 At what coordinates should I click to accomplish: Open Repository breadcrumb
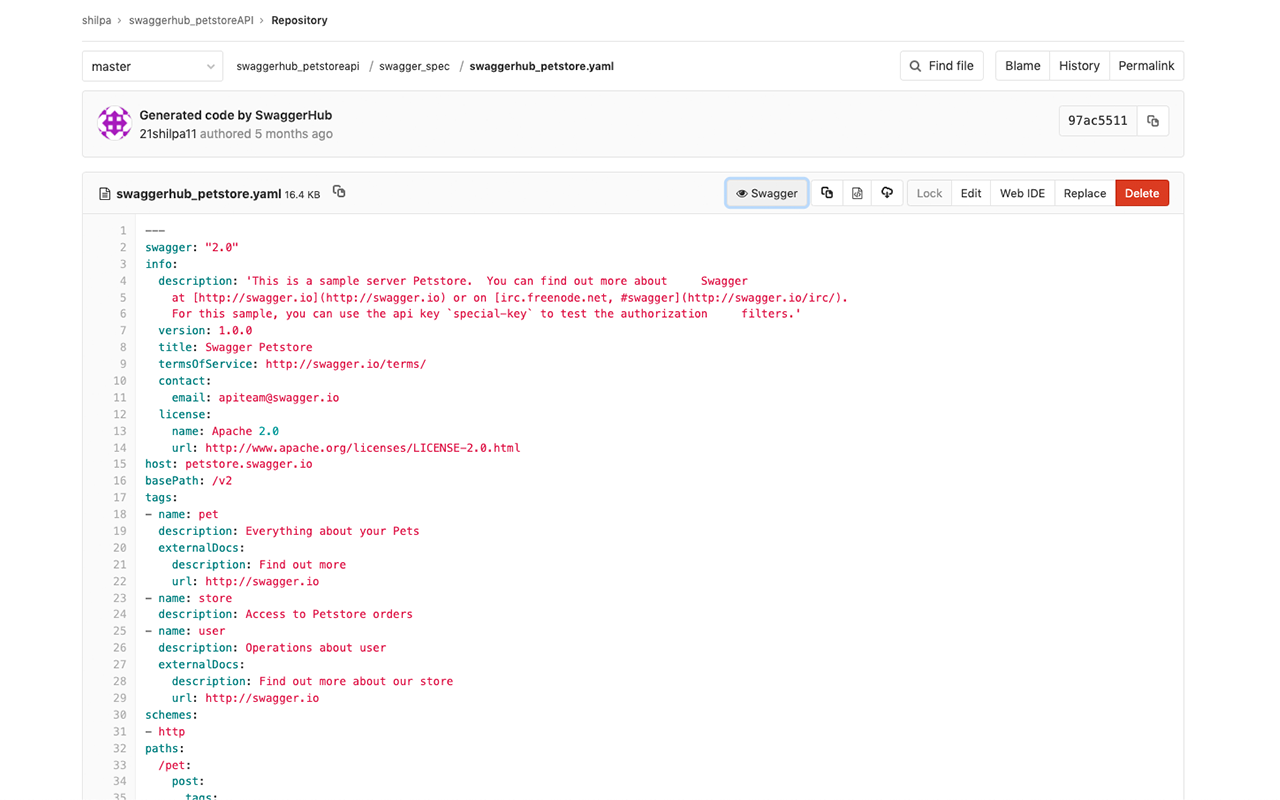299,20
